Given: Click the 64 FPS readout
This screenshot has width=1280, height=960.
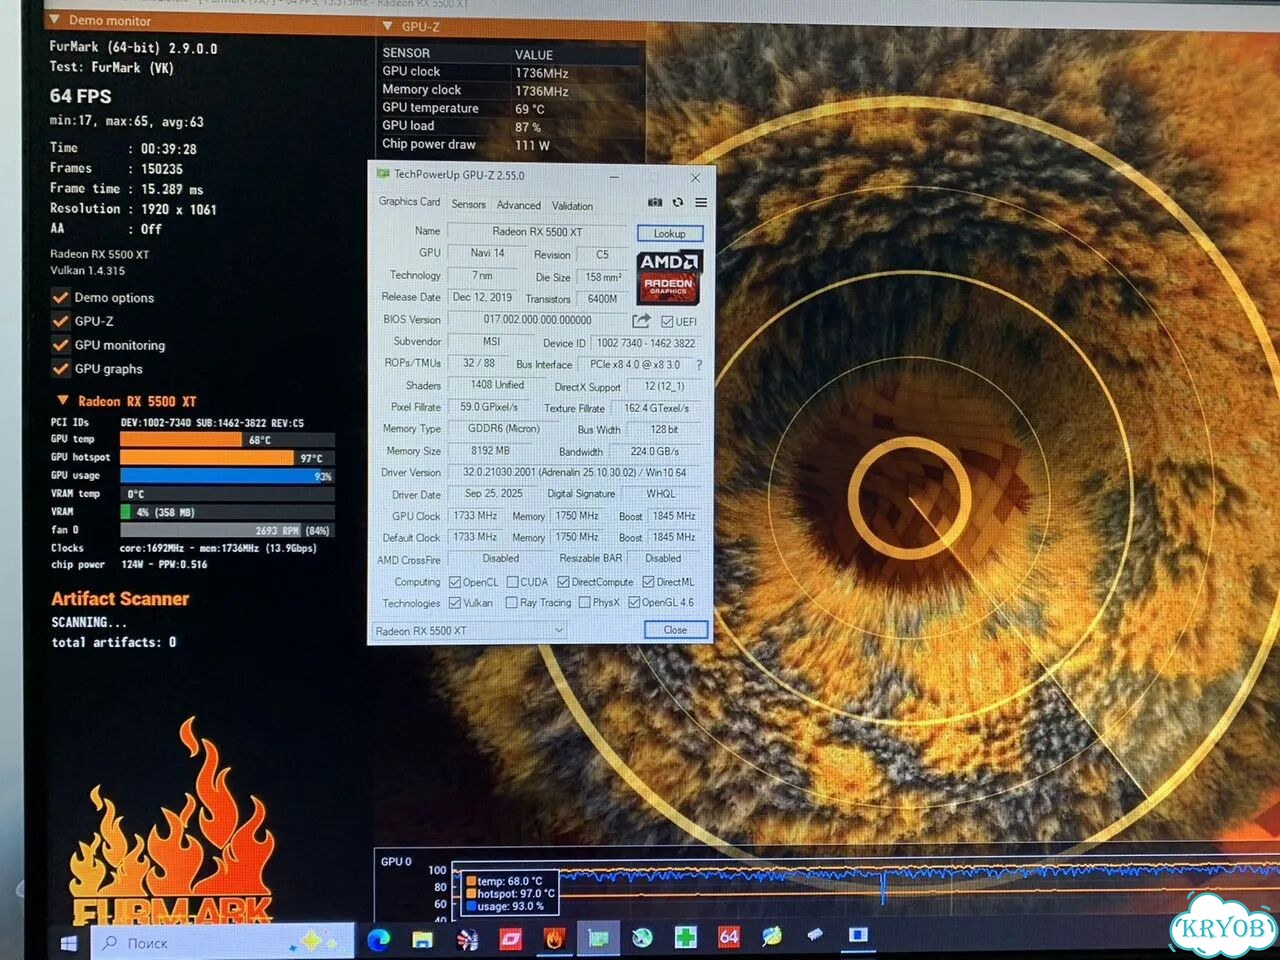Looking at the screenshot, I should pos(81,96).
